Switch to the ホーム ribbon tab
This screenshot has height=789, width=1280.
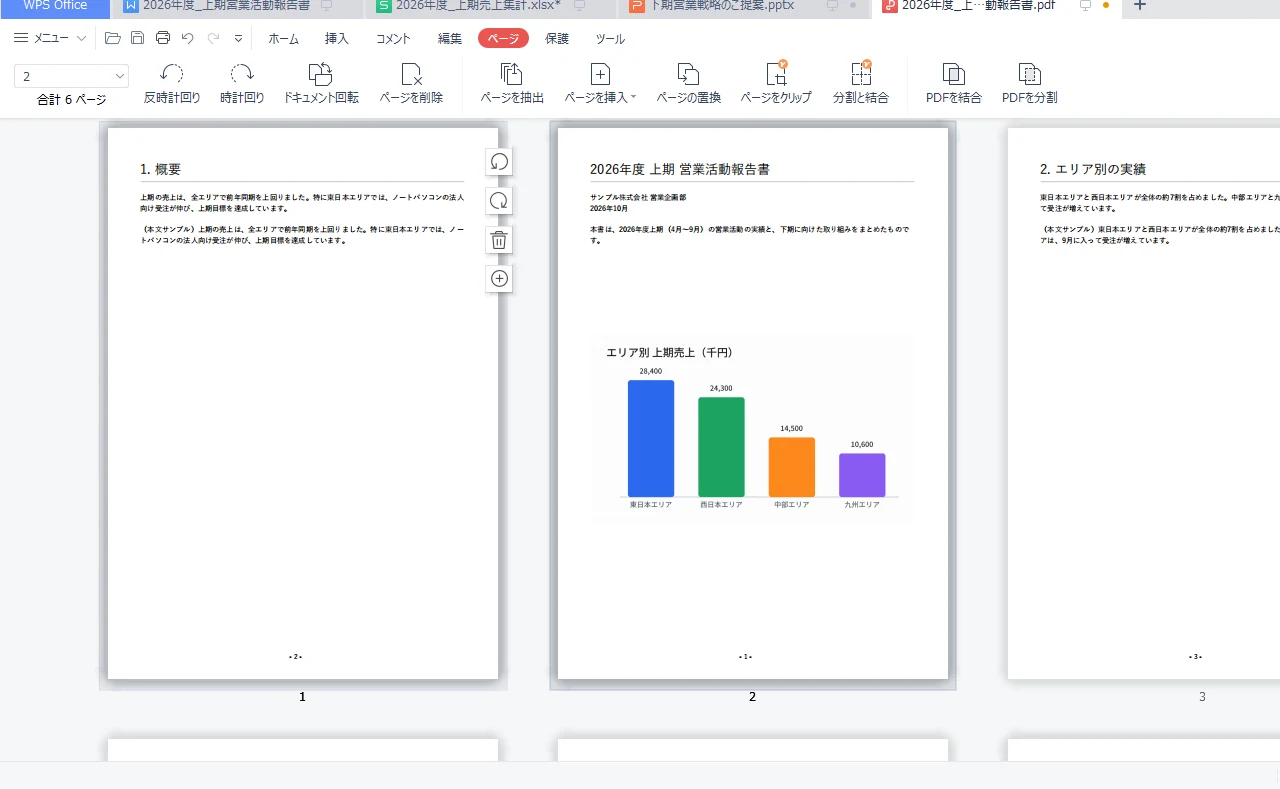point(283,39)
